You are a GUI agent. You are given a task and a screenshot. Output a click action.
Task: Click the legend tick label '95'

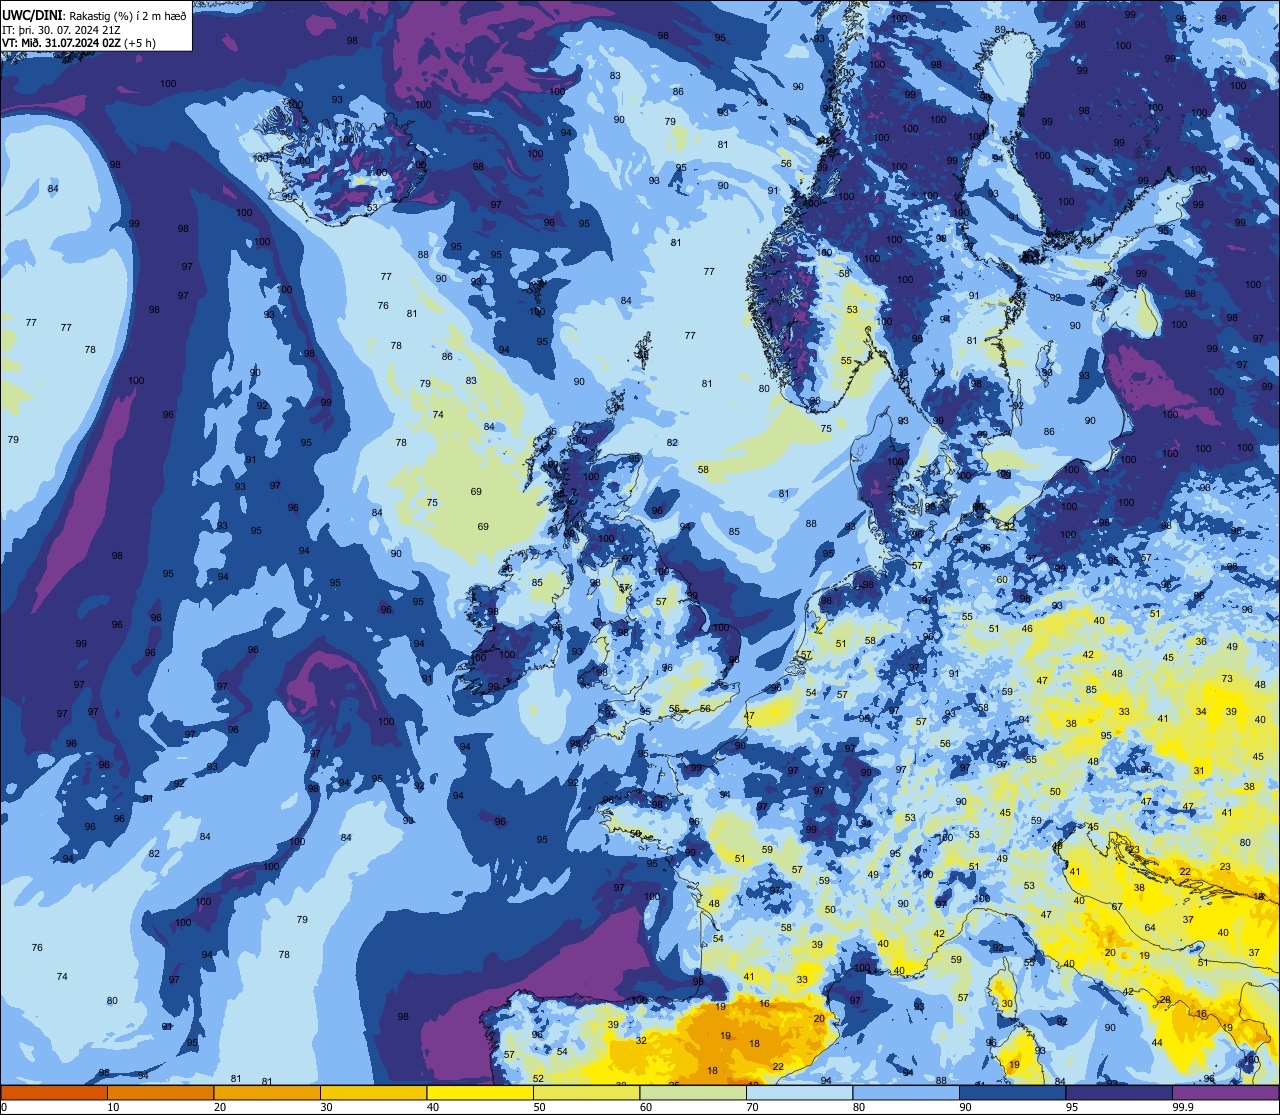(1072, 1107)
